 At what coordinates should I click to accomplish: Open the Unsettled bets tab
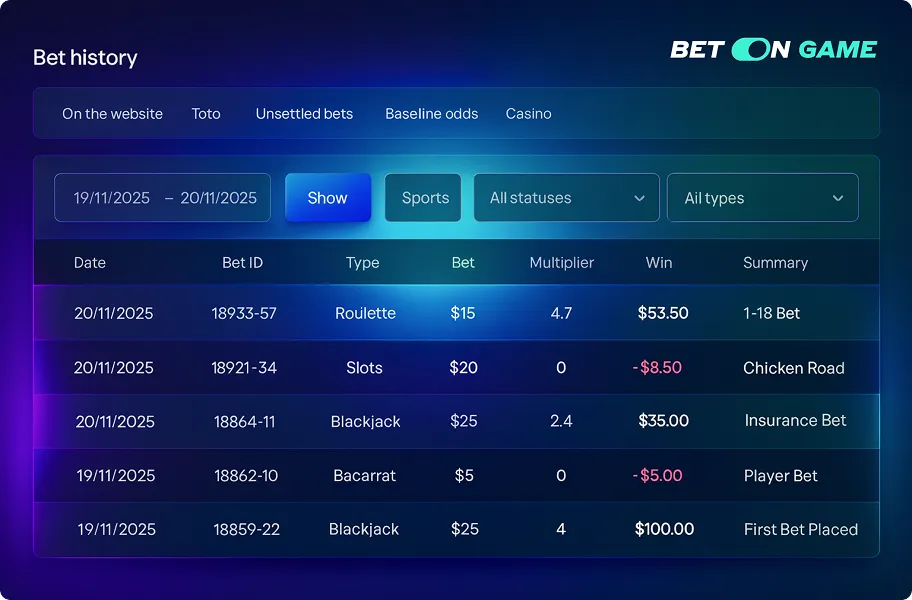click(x=304, y=114)
